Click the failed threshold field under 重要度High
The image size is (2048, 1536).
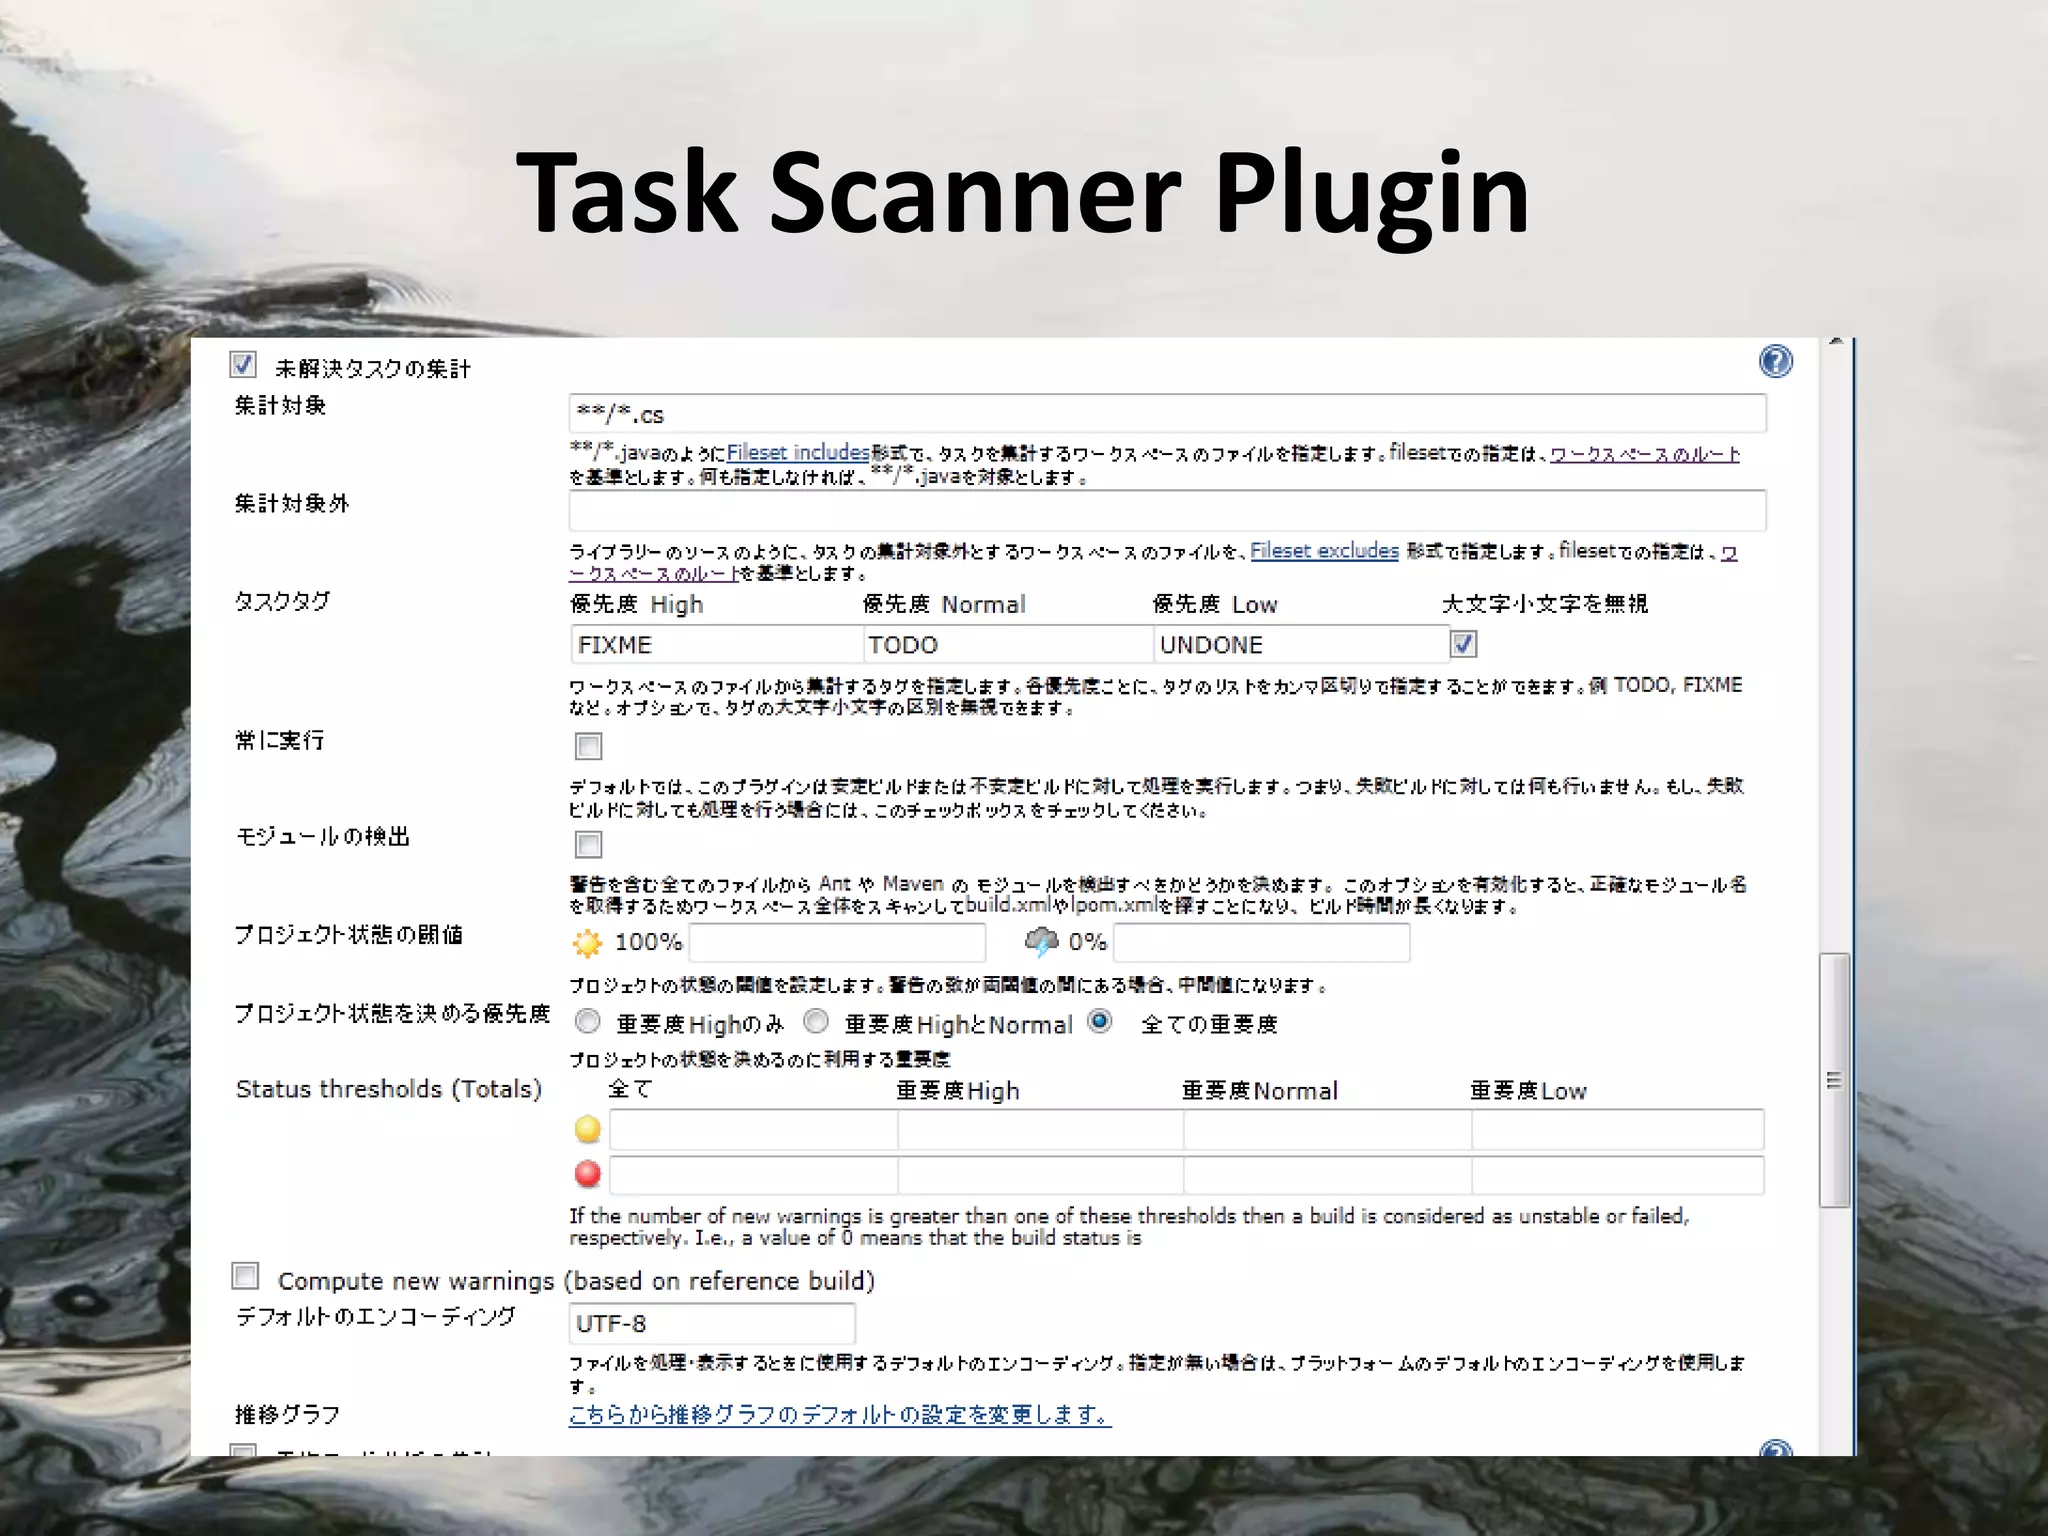(x=1041, y=1175)
